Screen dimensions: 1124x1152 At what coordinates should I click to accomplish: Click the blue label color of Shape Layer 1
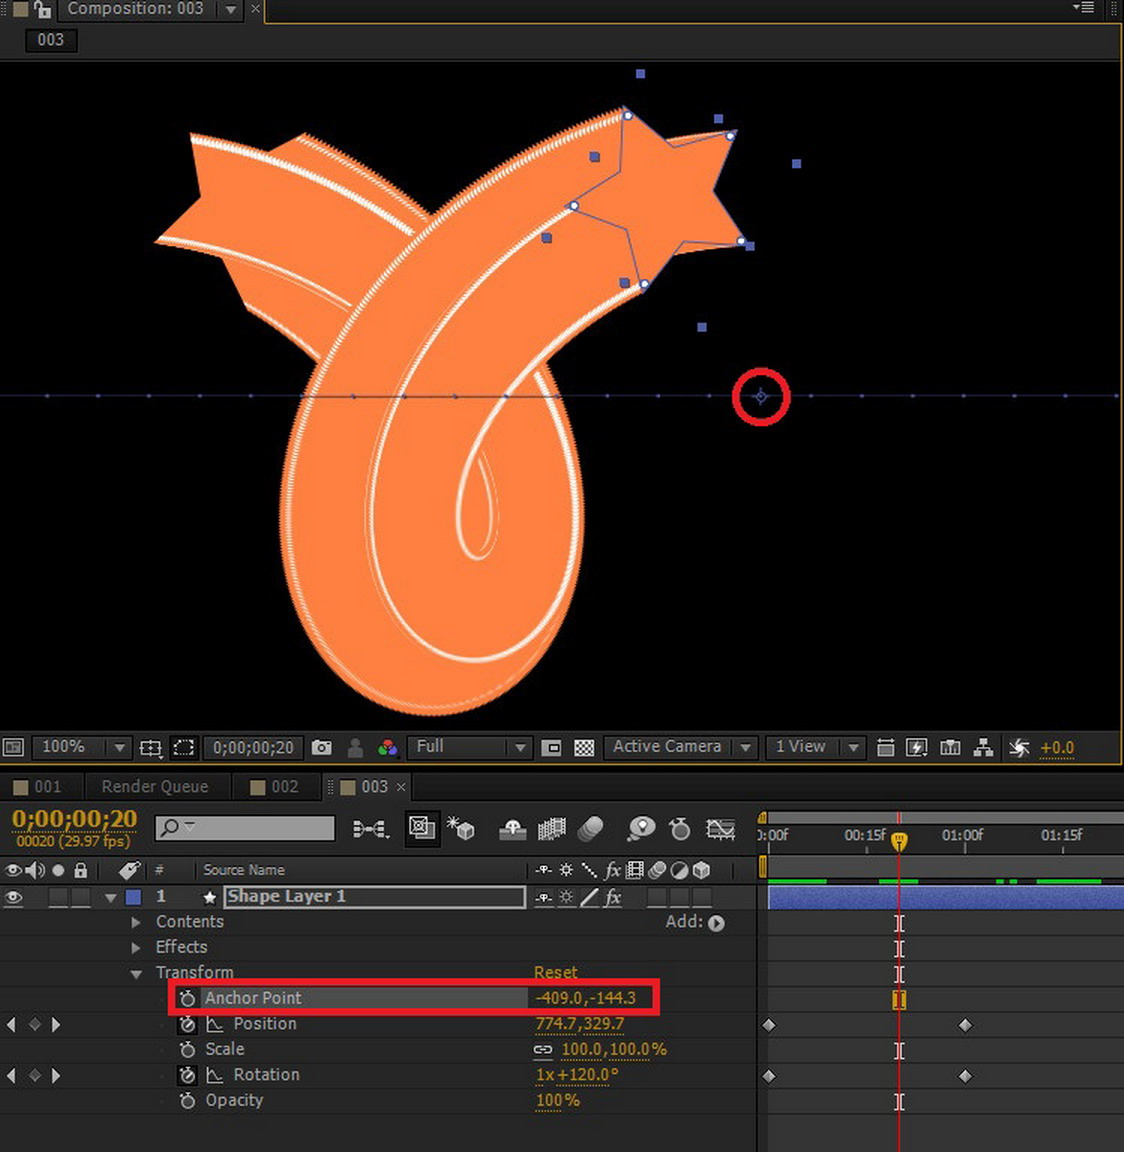click(133, 897)
